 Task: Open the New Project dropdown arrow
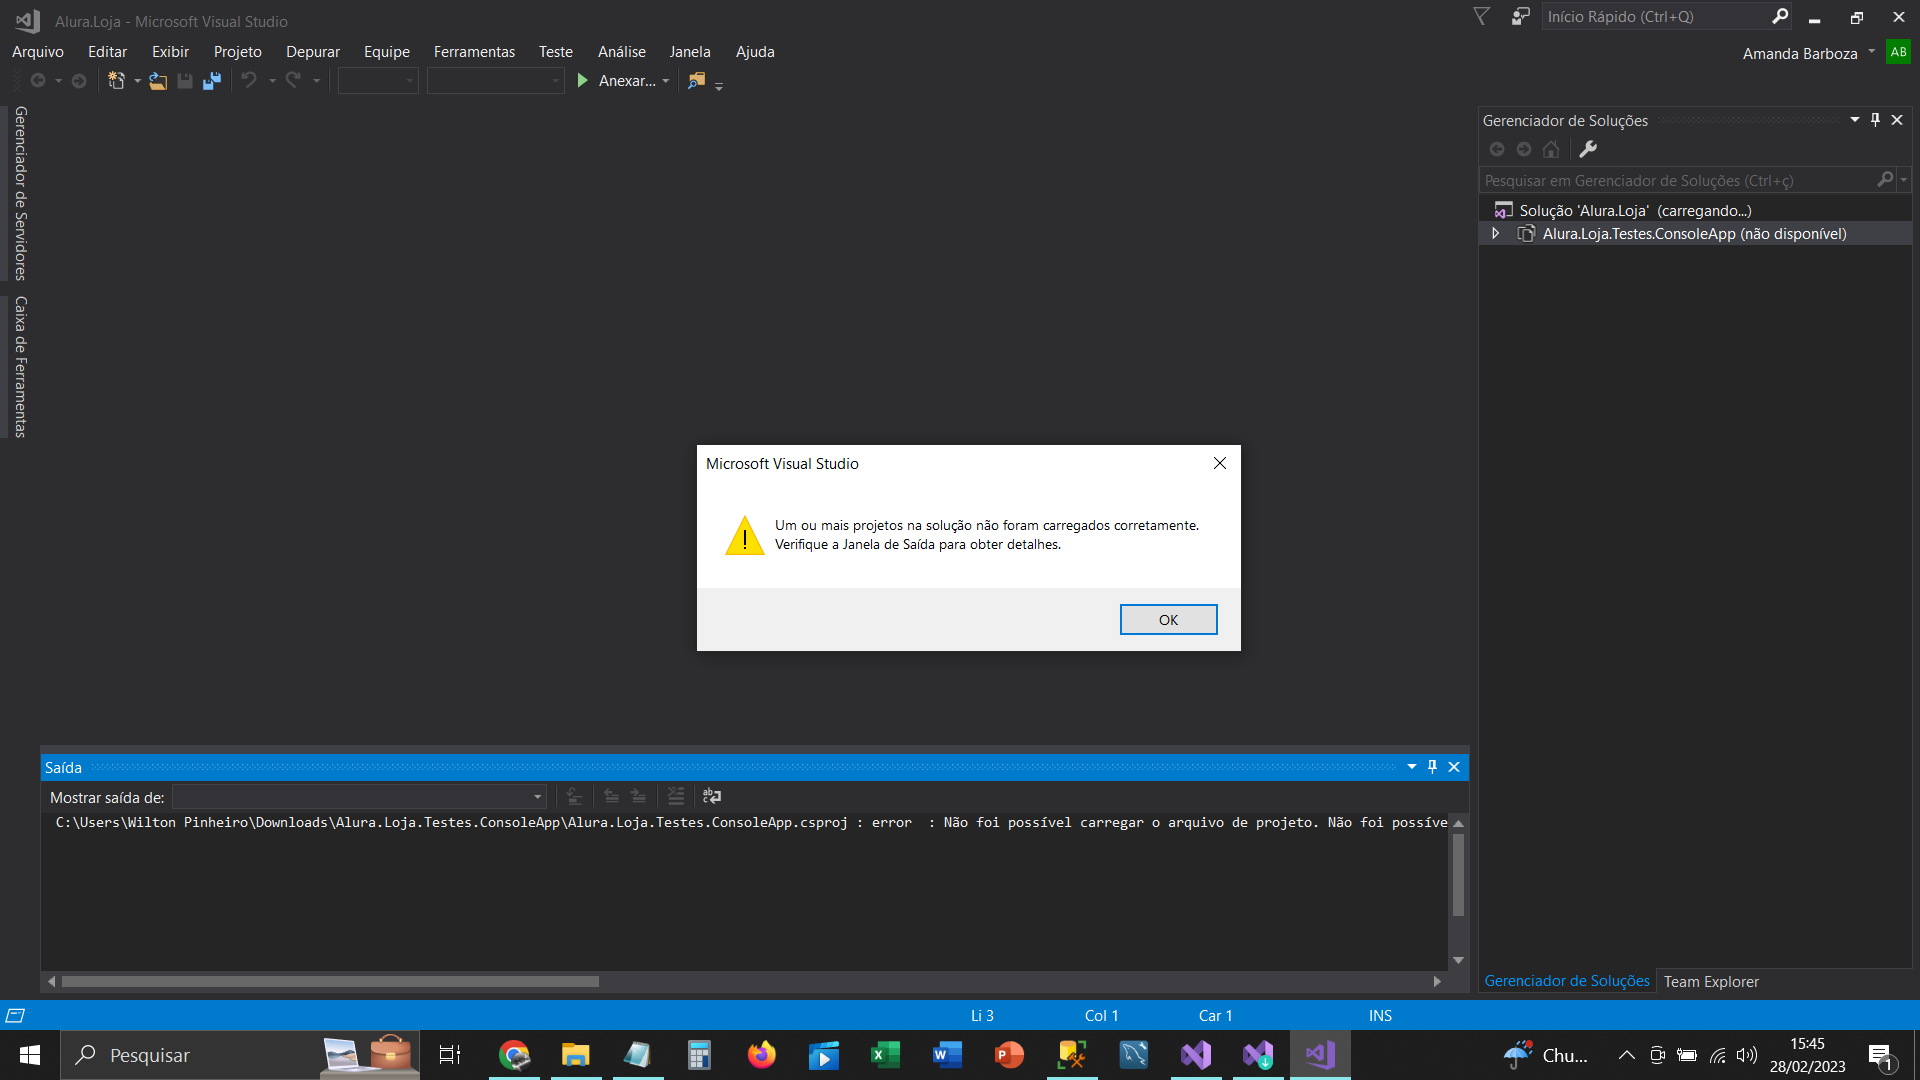[137, 81]
